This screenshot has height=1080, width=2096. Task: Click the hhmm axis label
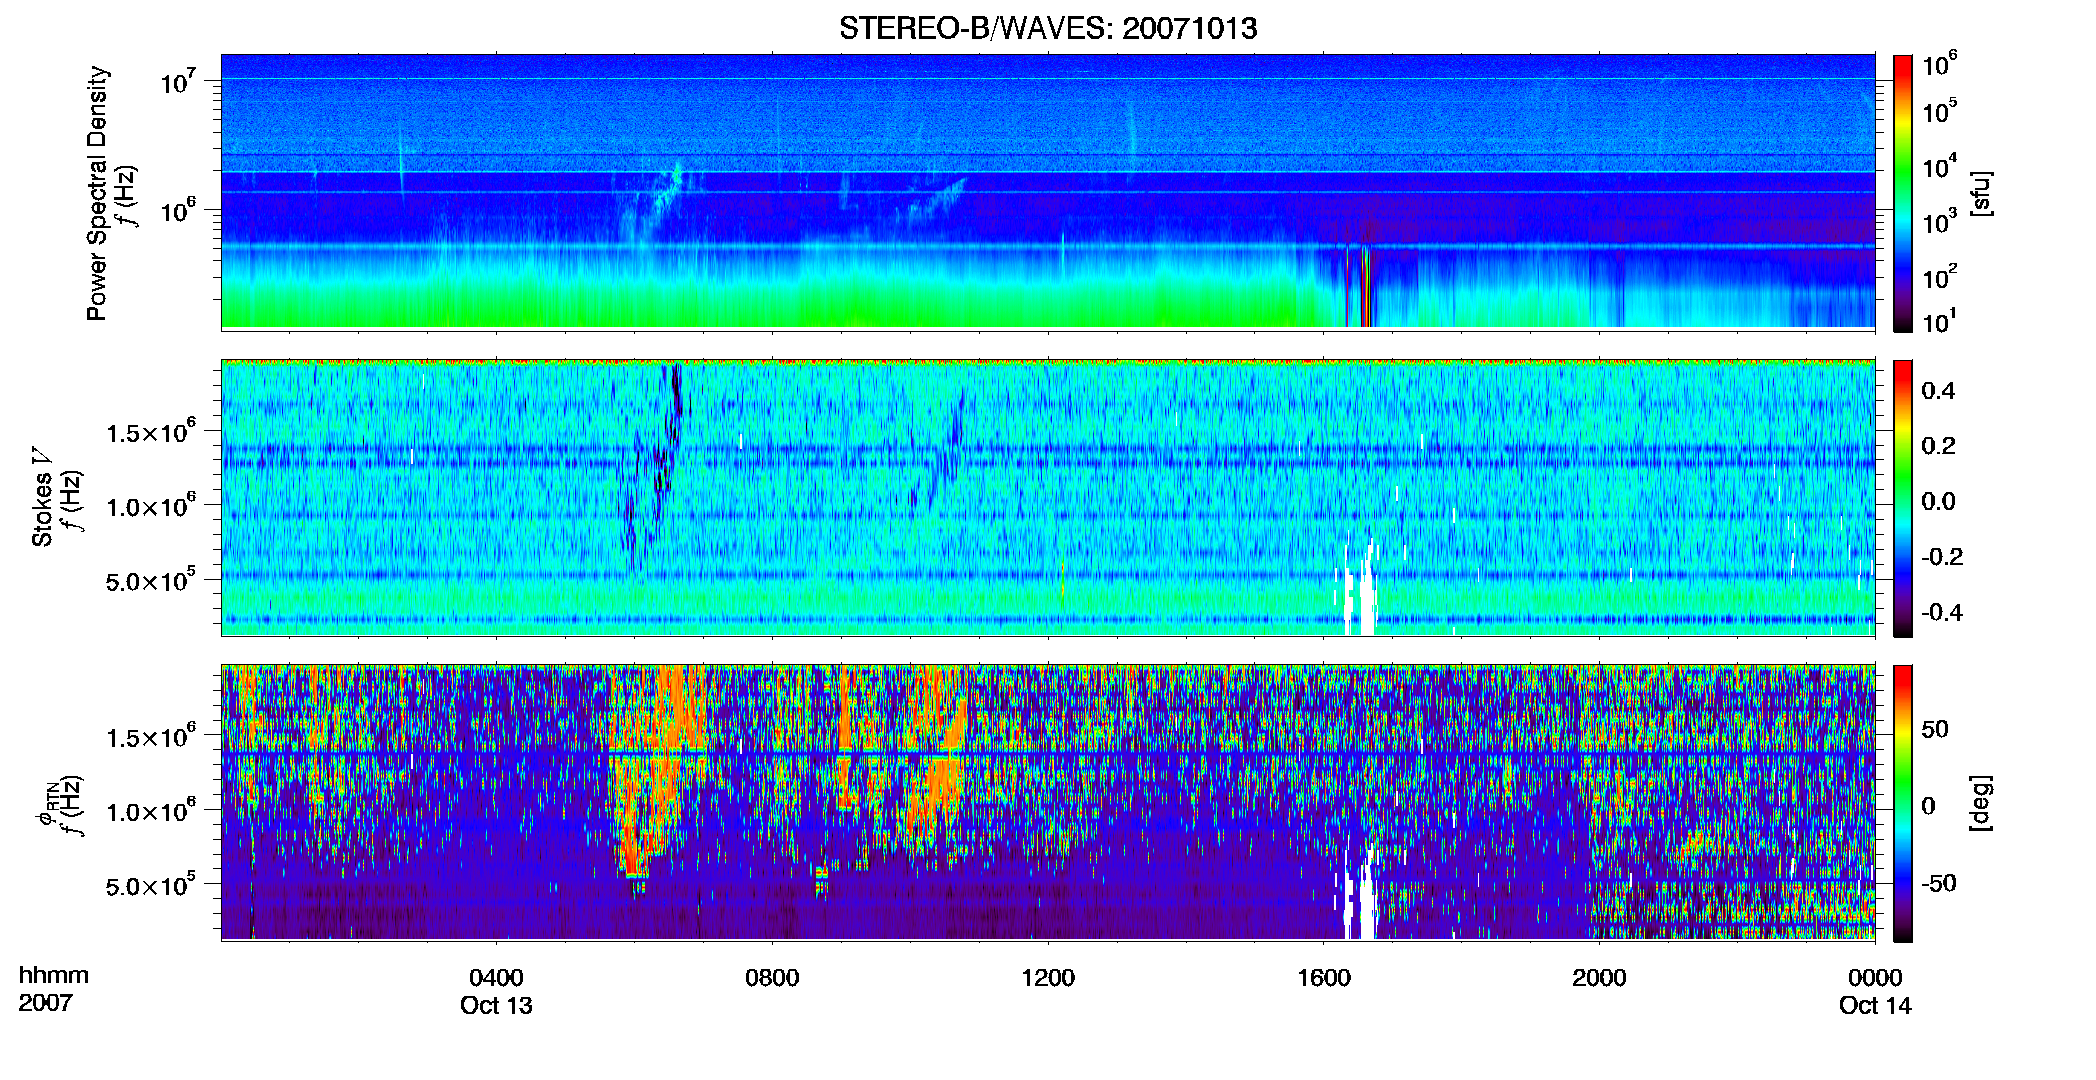pos(54,975)
